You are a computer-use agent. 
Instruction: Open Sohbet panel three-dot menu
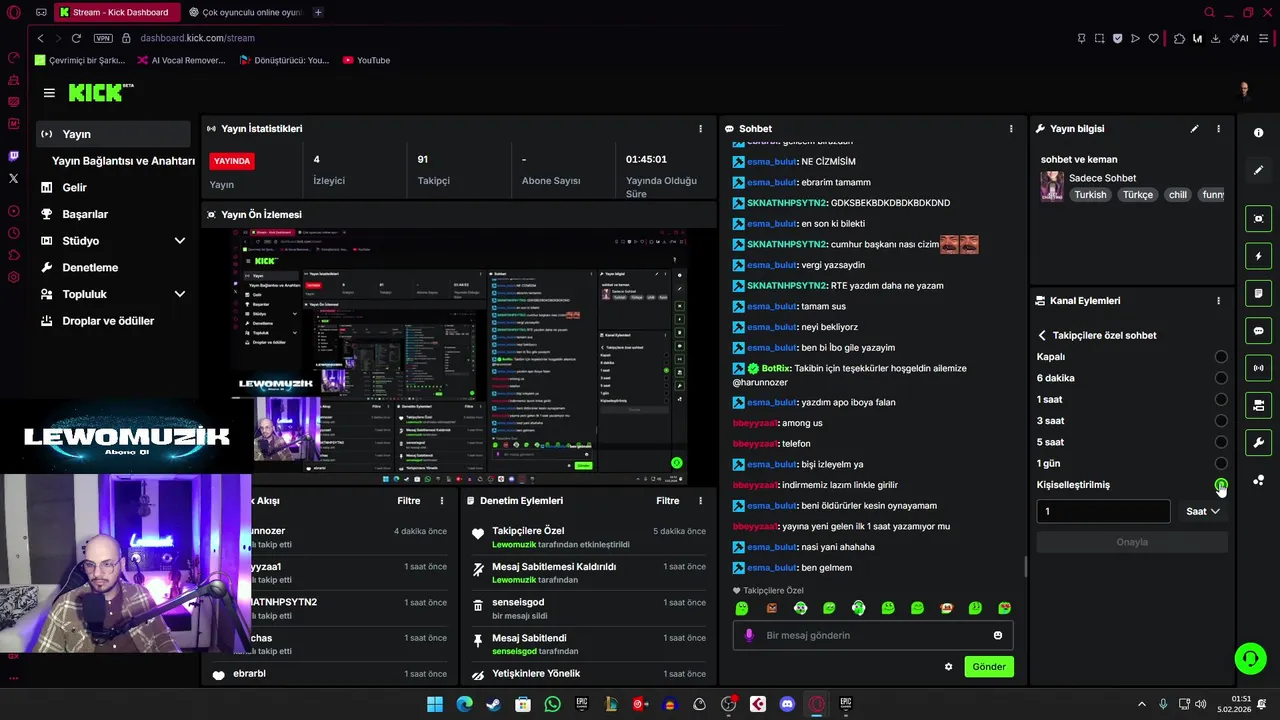click(x=1011, y=129)
